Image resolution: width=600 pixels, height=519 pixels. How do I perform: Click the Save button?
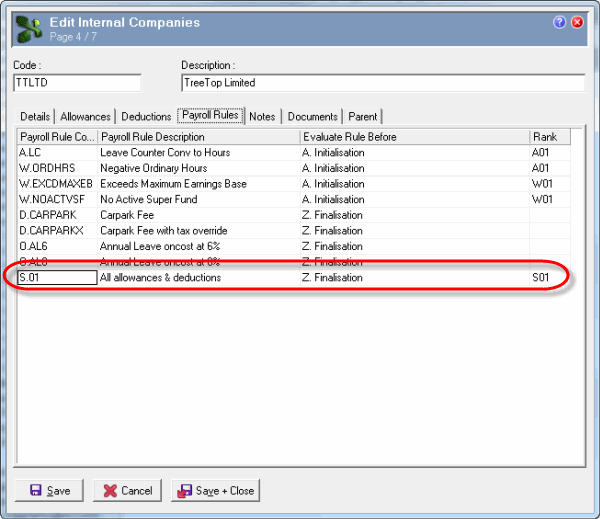50,490
